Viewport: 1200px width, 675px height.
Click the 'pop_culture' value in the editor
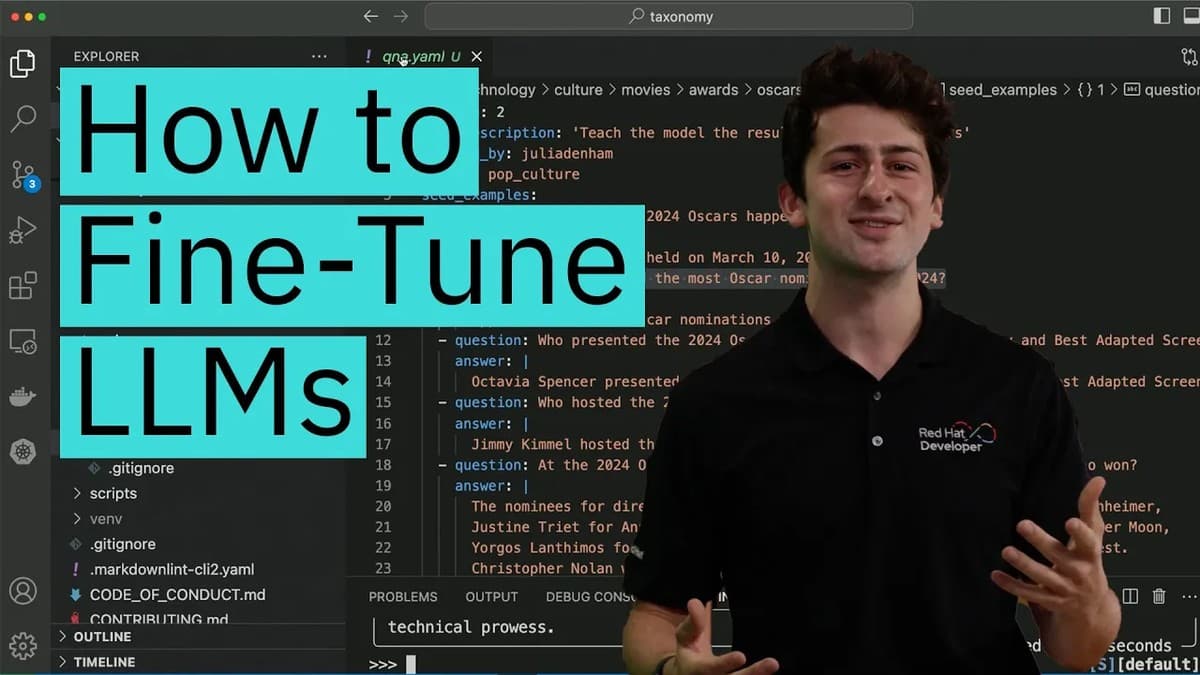(x=534, y=174)
